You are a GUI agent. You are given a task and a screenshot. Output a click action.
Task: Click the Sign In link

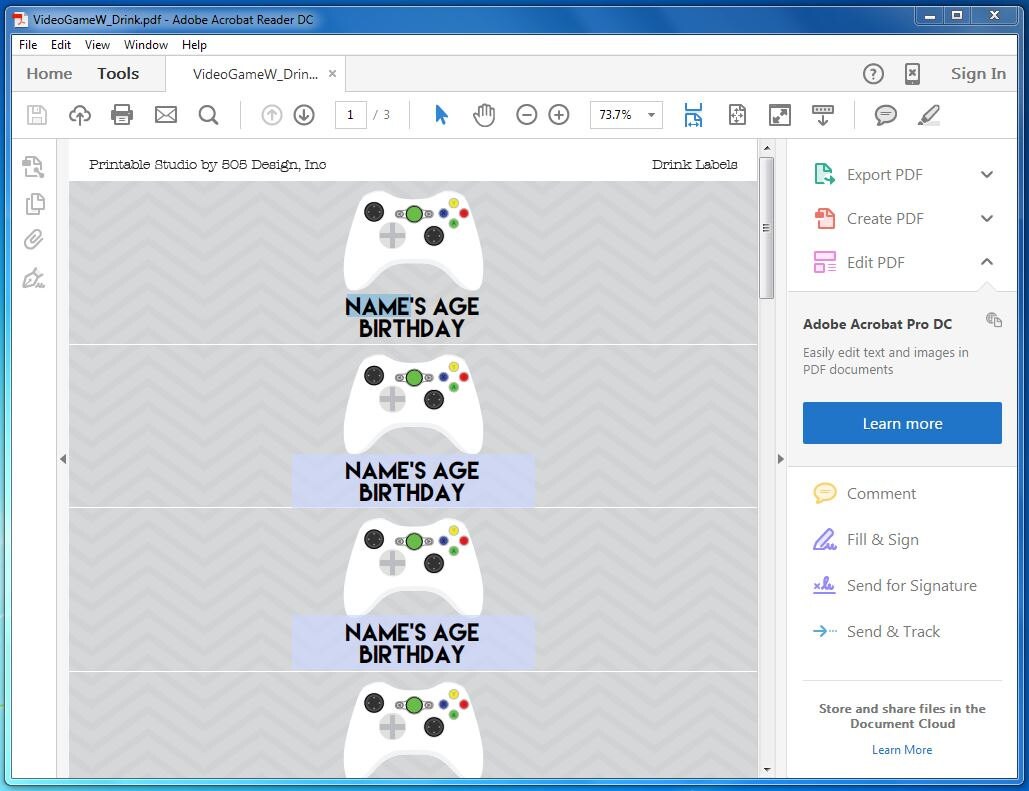click(978, 74)
